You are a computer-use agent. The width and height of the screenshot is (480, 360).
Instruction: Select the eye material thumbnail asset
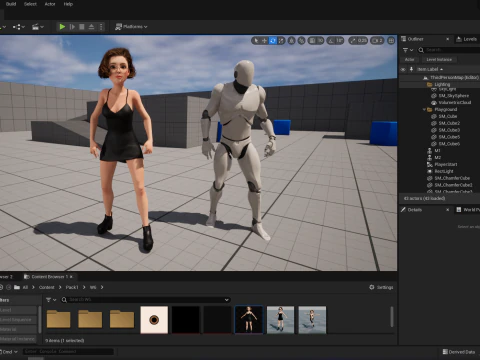coord(154,320)
